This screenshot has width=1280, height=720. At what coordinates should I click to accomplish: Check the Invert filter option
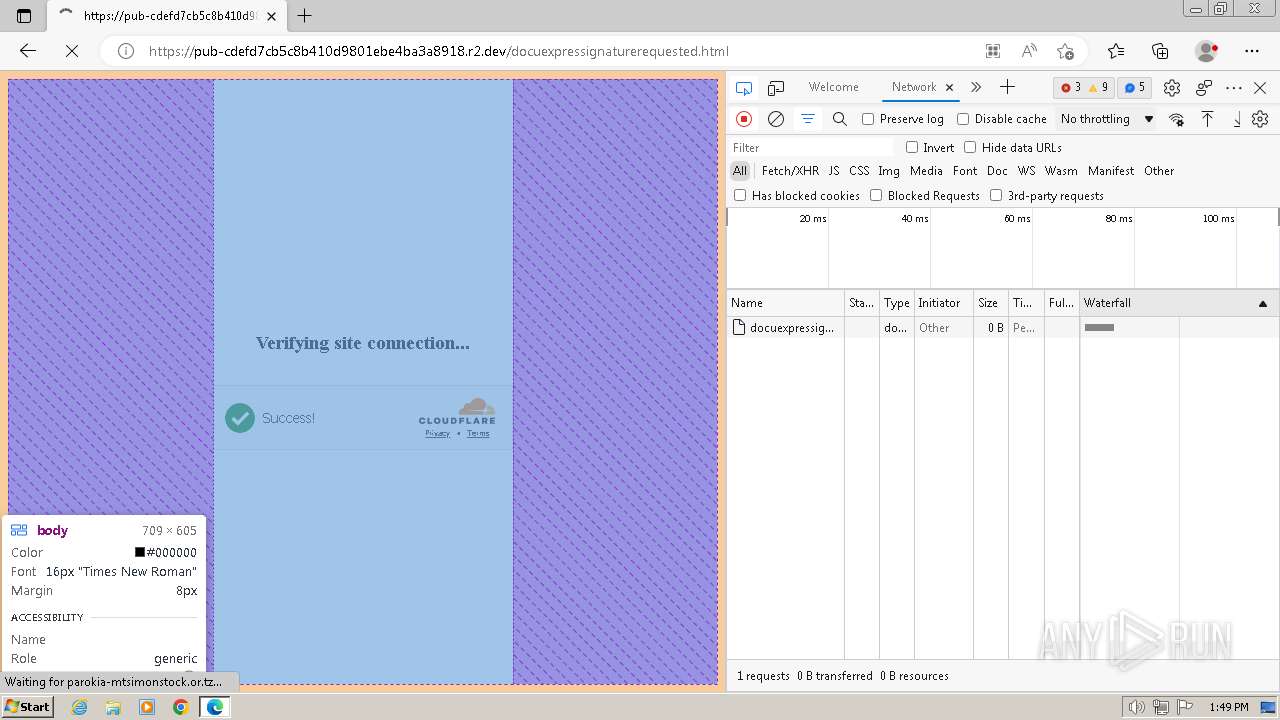coord(912,147)
